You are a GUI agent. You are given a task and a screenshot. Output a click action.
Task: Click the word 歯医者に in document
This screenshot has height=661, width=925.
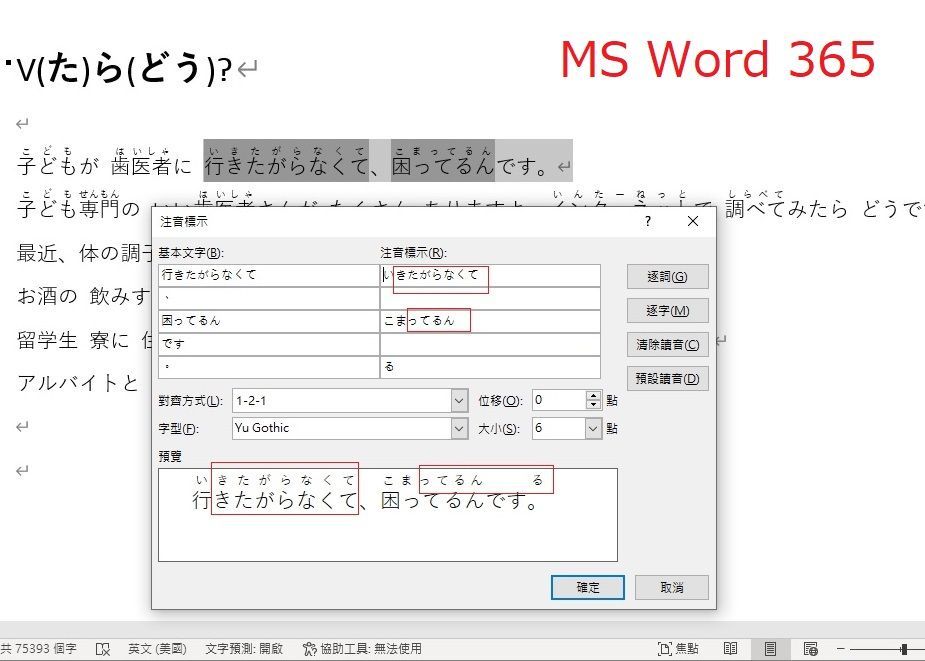[x=151, y=166]
